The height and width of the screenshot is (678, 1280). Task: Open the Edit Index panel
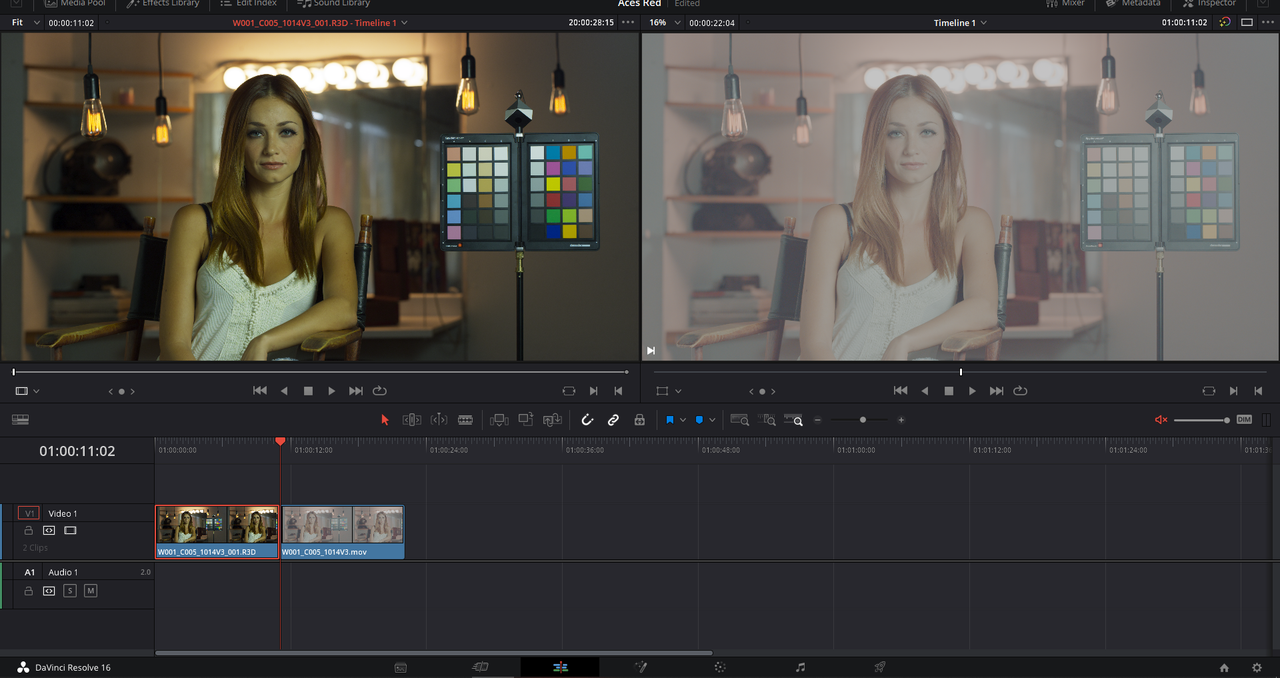(249, 4)
